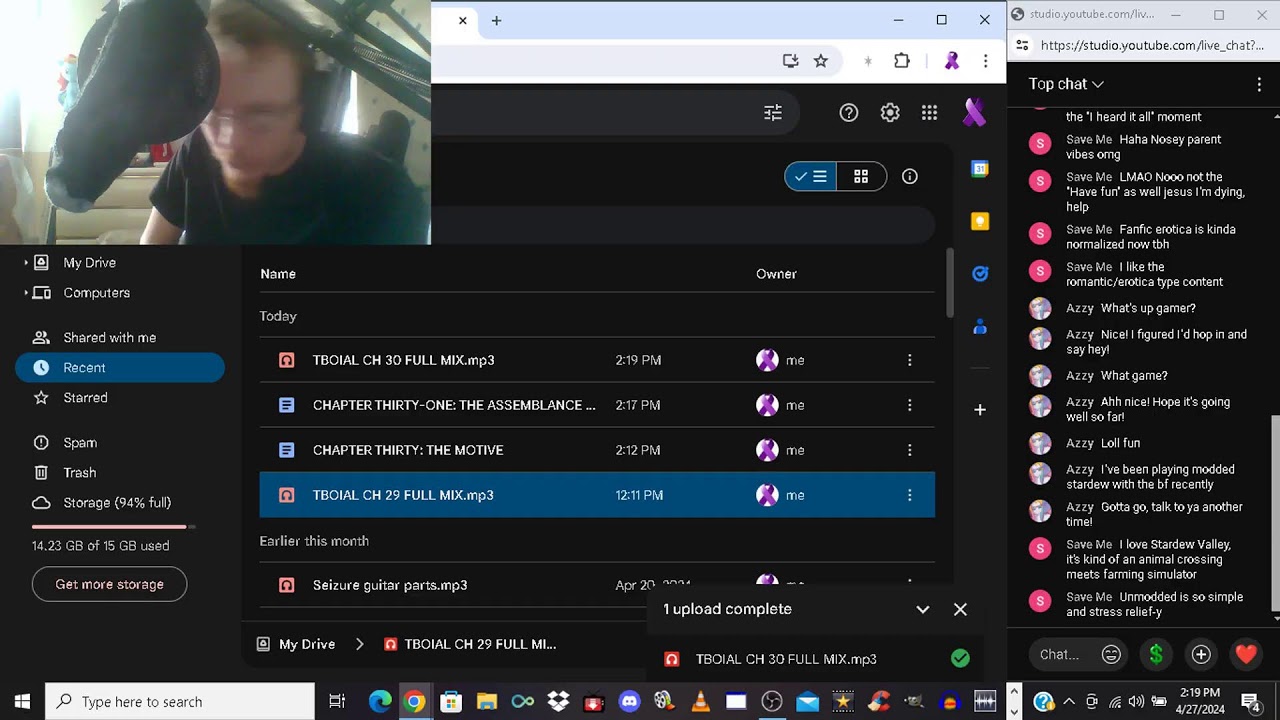Click storage usage progress bar

pos(113,526)
